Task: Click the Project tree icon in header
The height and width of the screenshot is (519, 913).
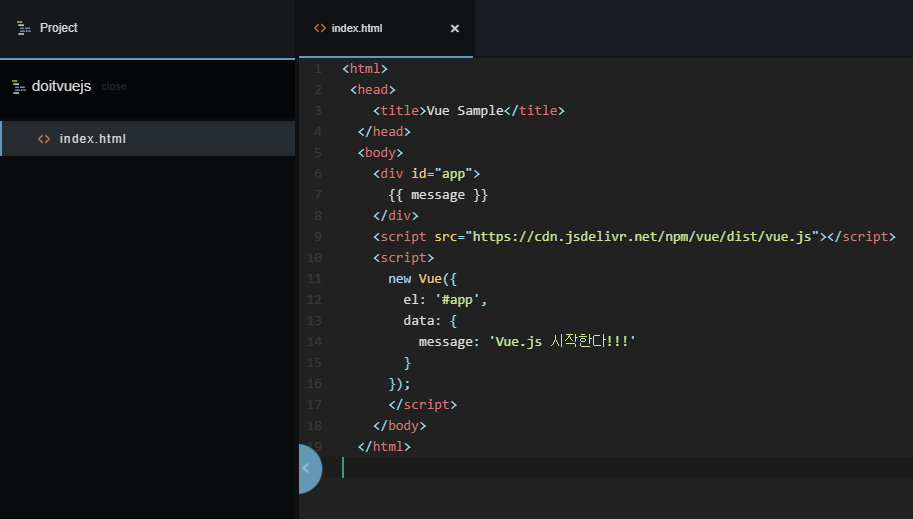Action: click(x=24, y=28)
